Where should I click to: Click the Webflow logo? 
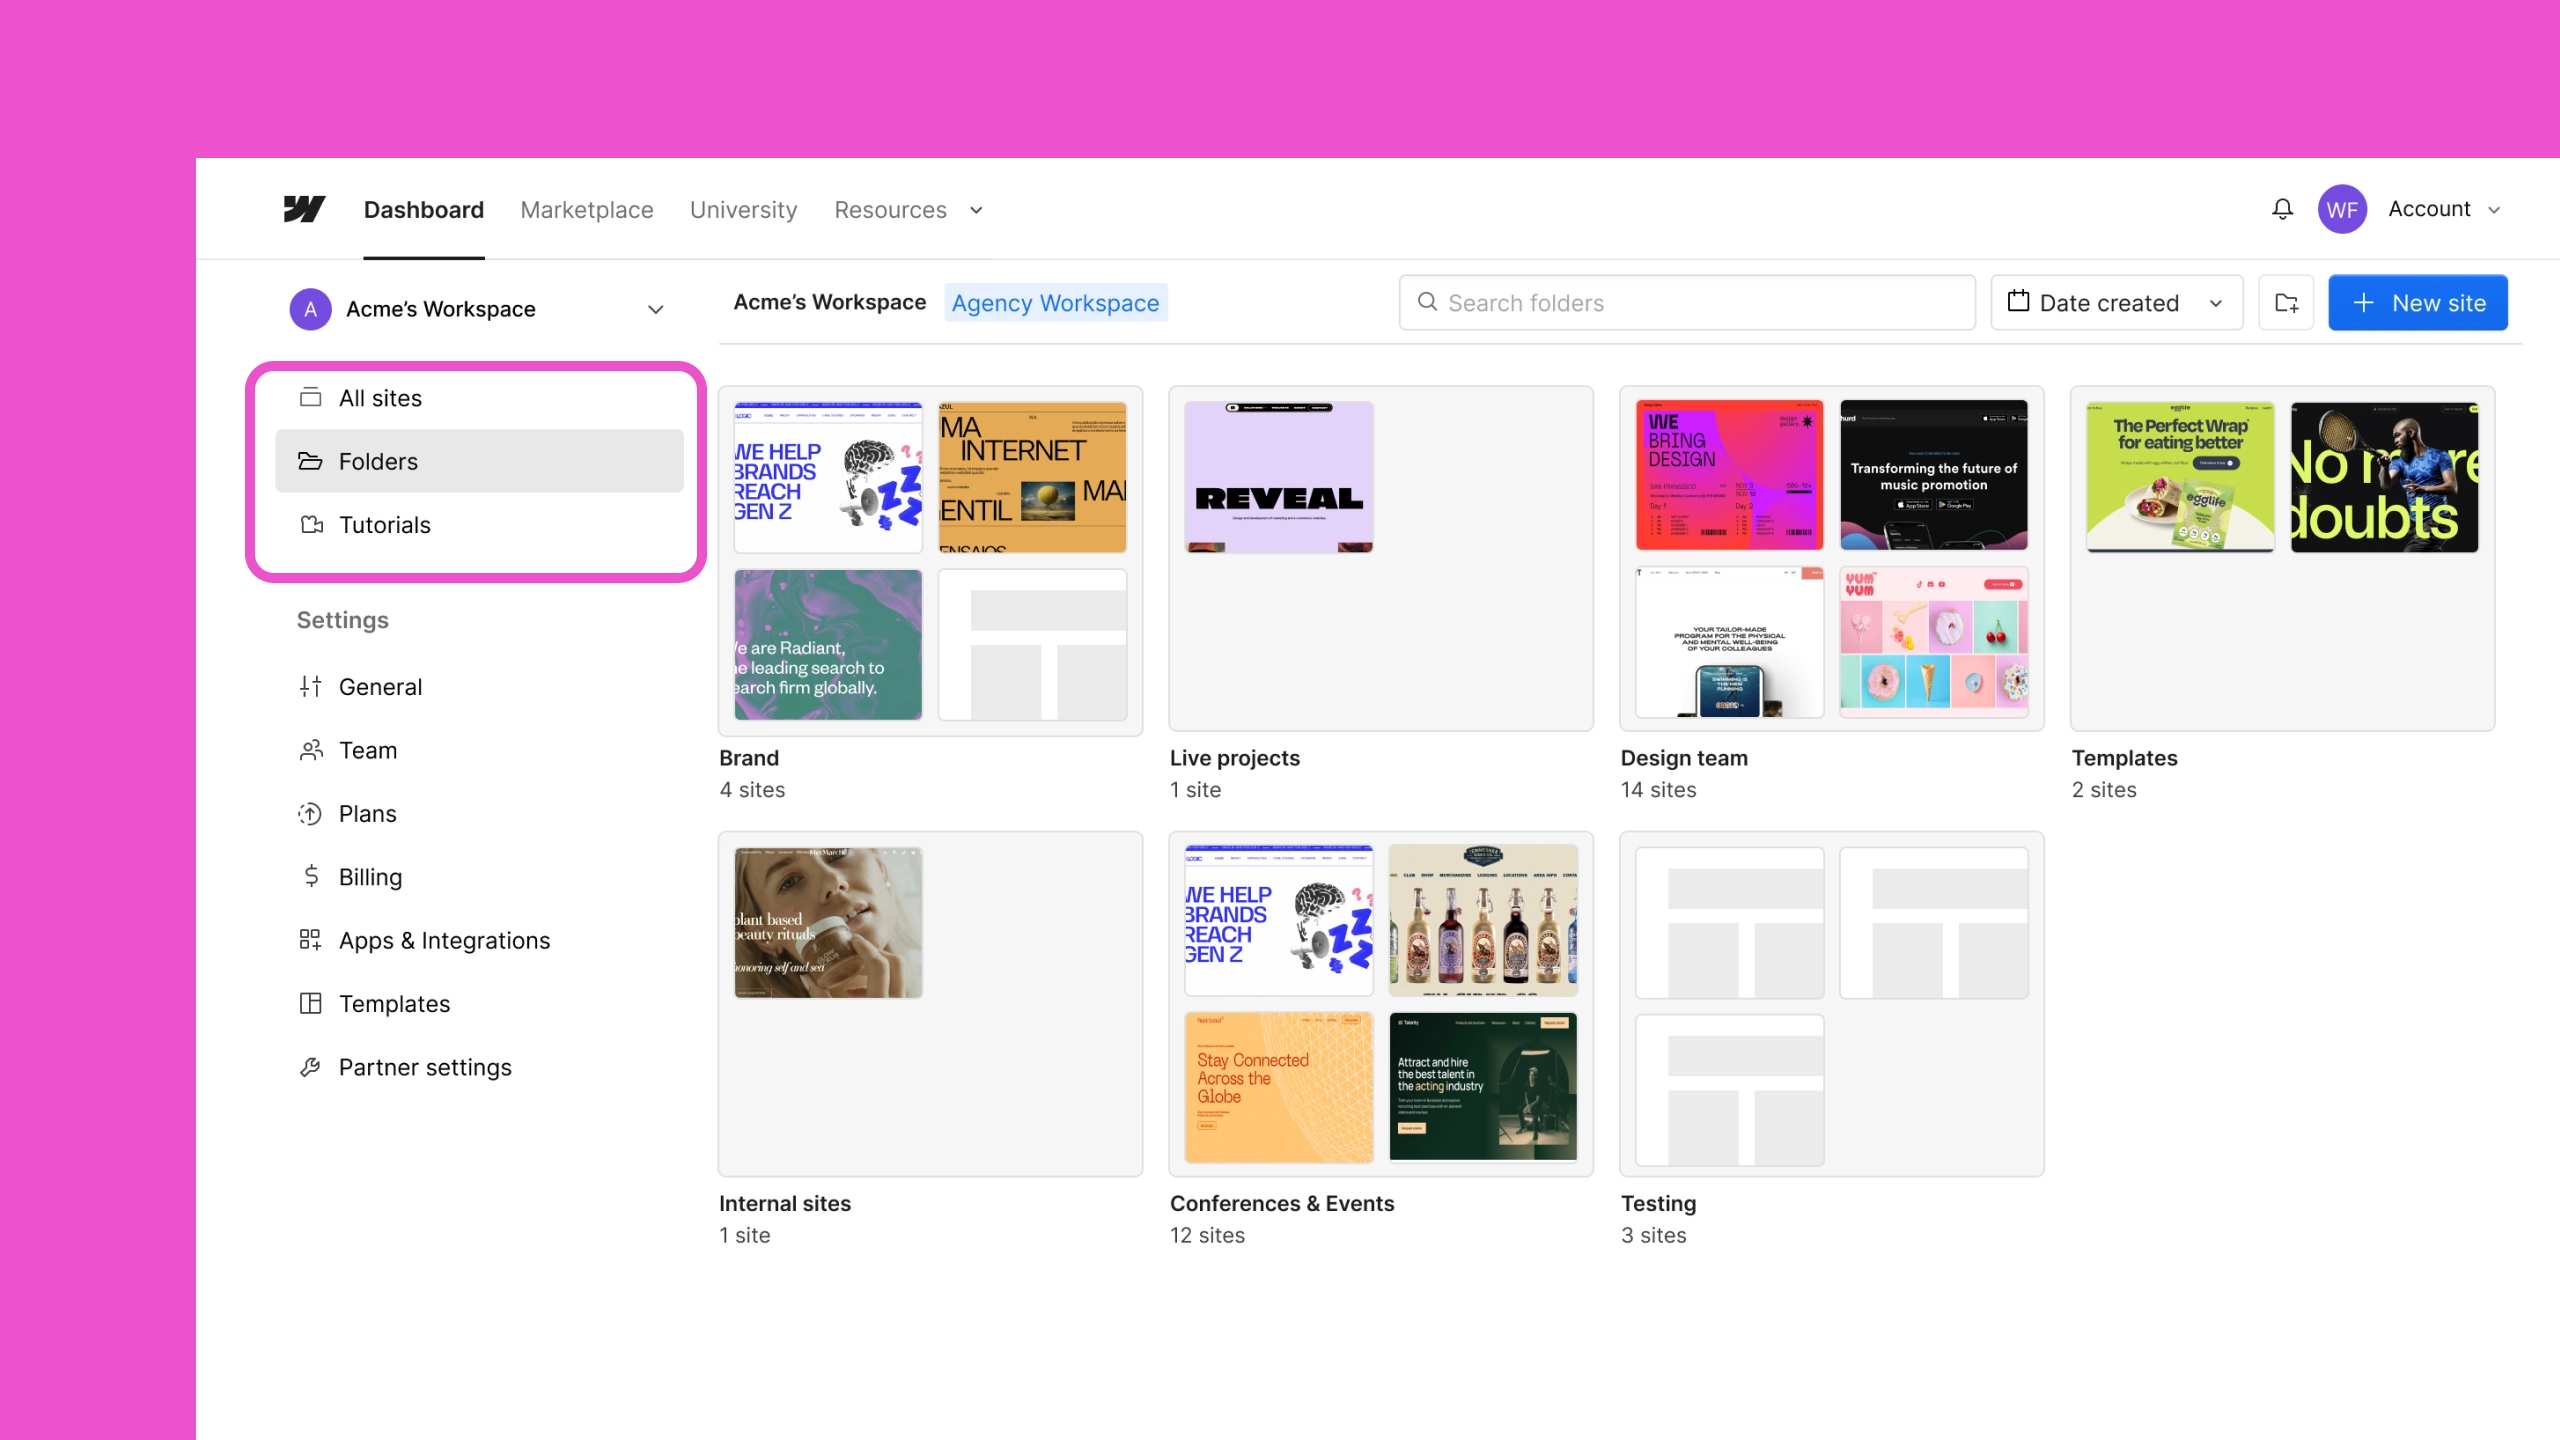(303, 209)
